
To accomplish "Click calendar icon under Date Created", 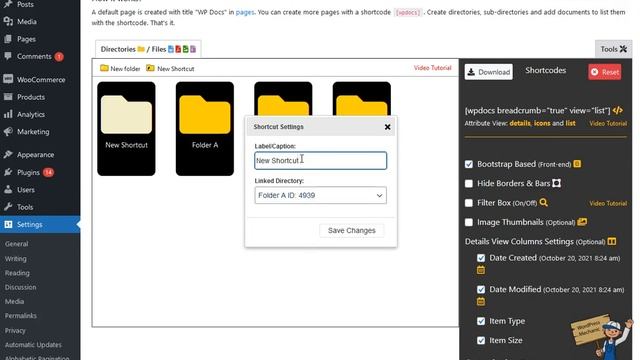I will [481, 270].
